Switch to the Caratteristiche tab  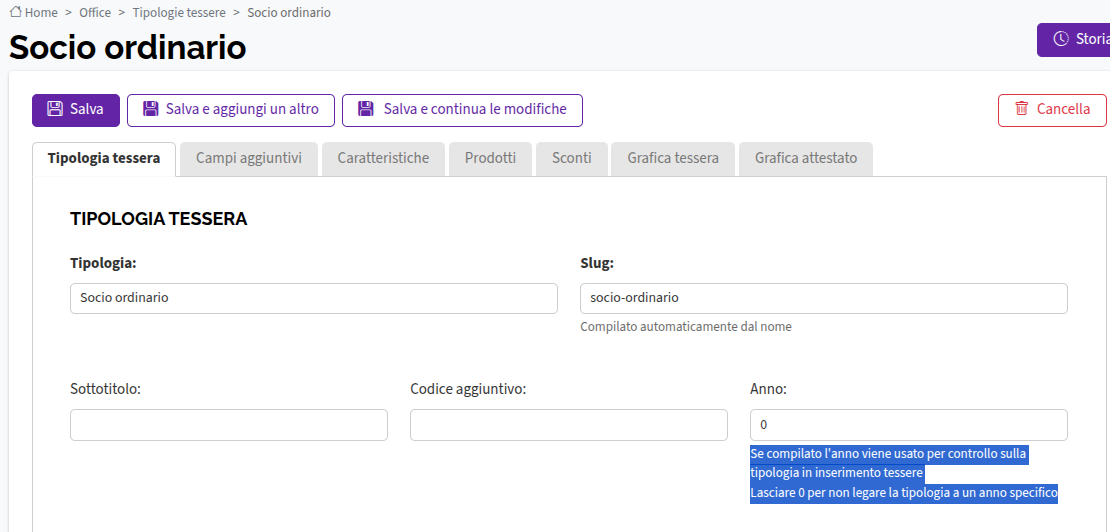(x=383, y=158)
